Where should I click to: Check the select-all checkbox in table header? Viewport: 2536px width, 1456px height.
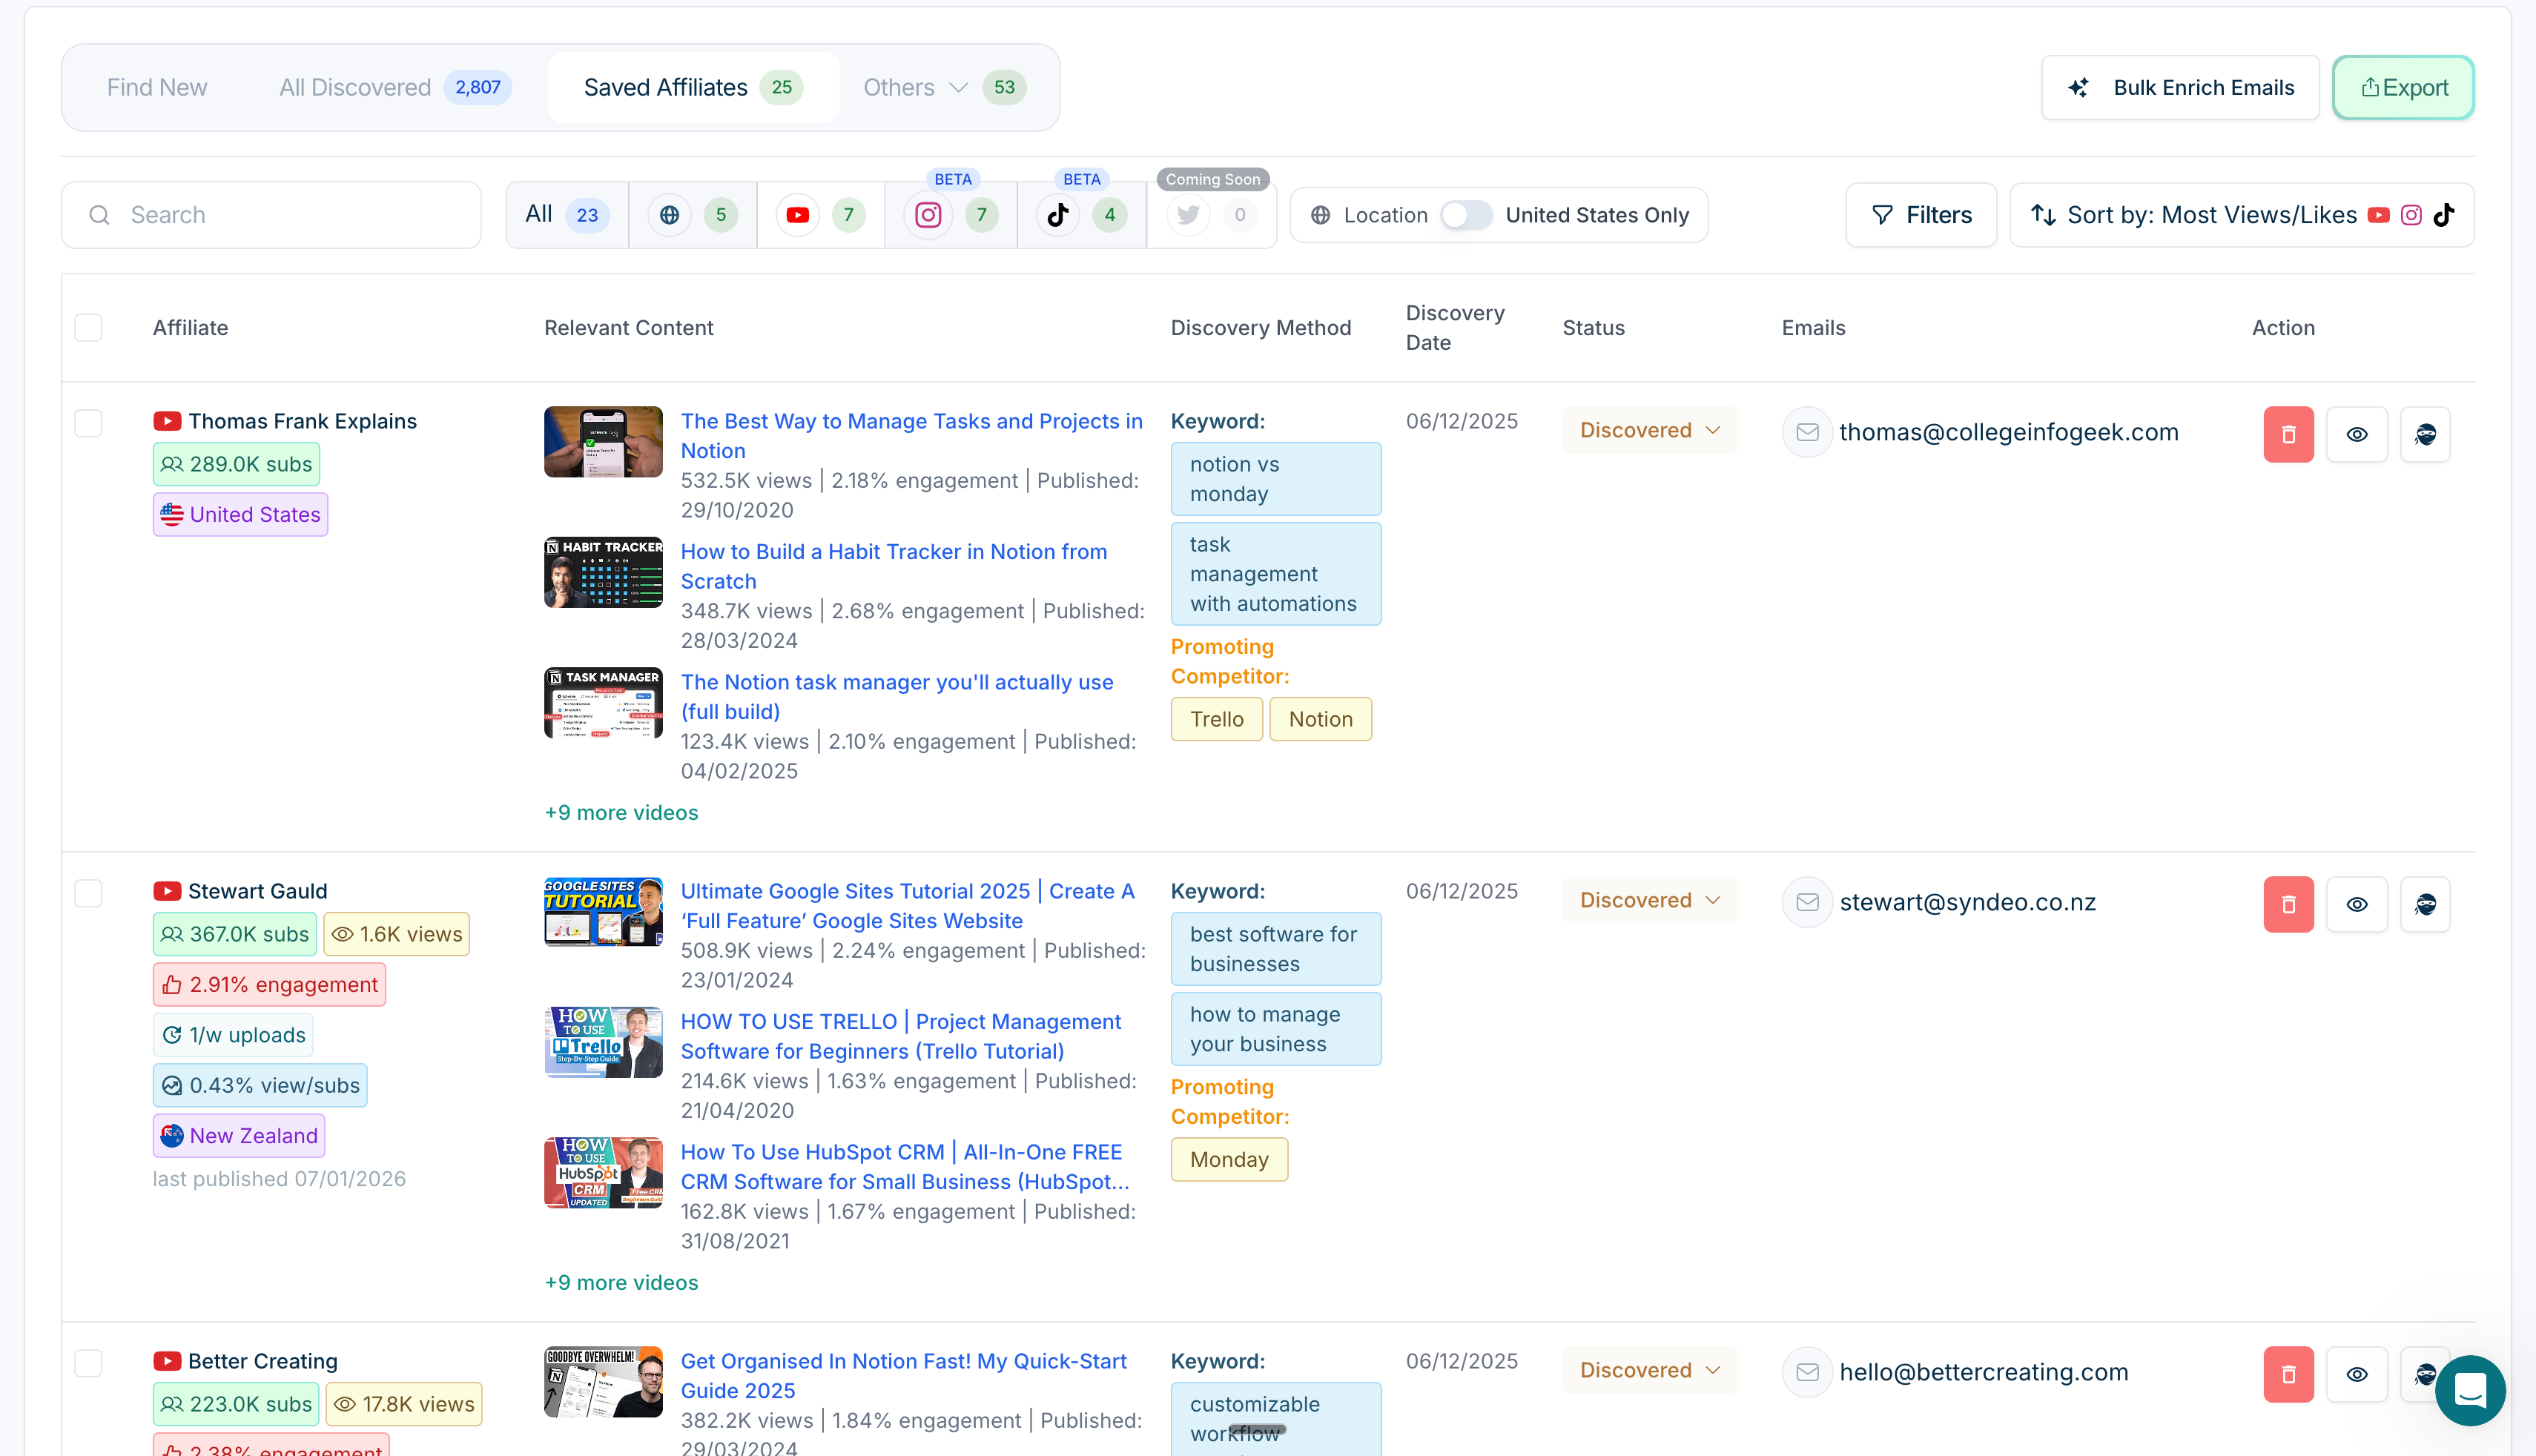(88, 327)
